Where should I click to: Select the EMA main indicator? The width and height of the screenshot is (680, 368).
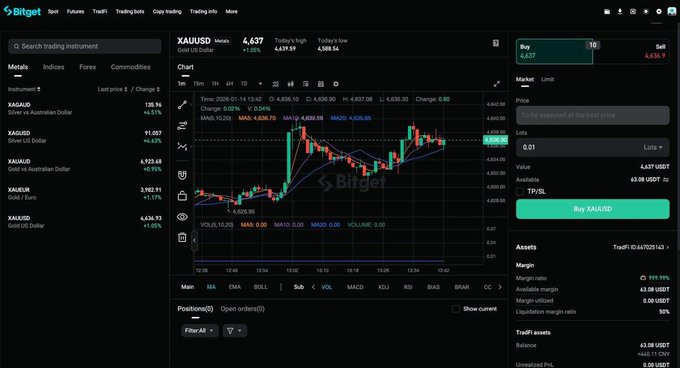235,287
